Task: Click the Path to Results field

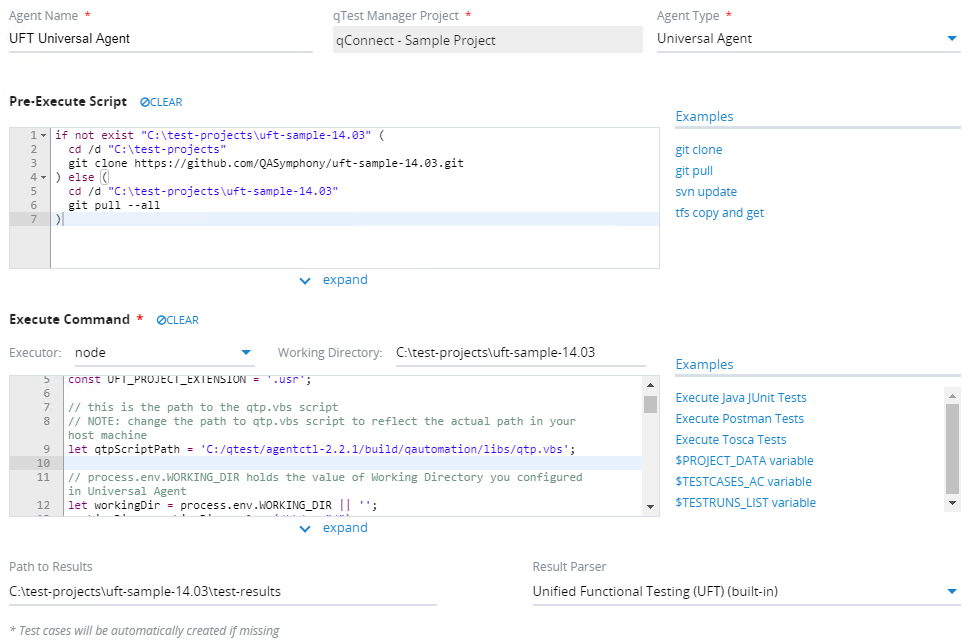Action: (222, 592)
